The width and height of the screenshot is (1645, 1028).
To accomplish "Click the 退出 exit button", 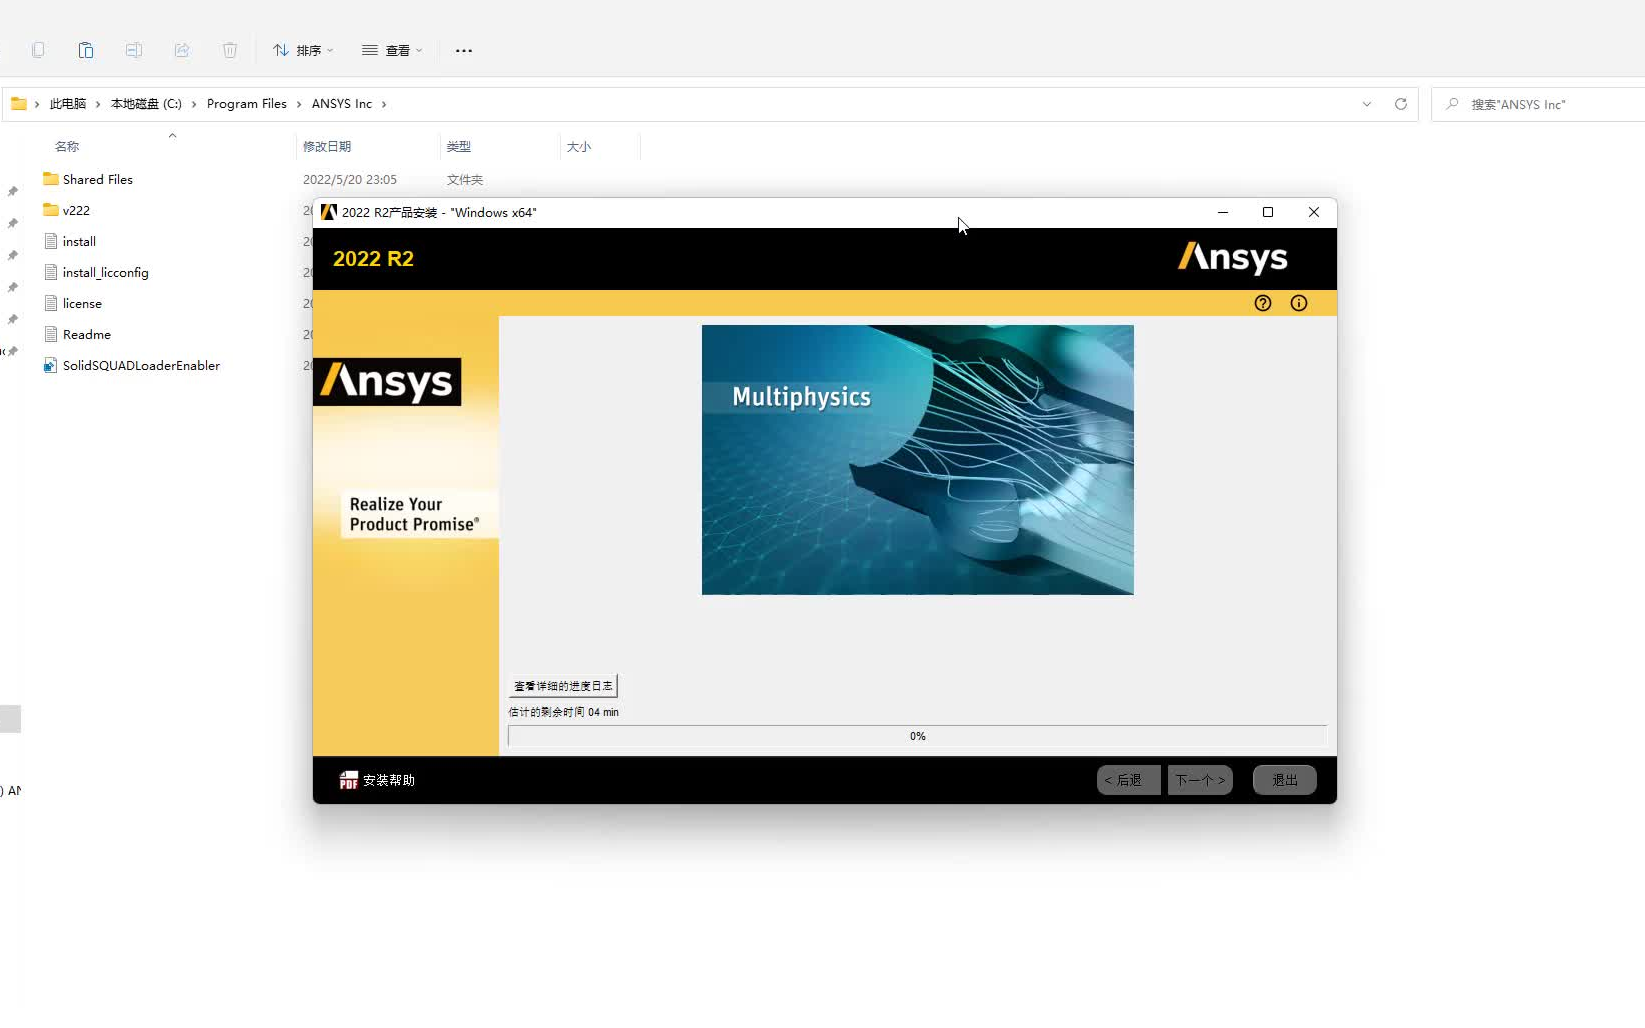I will click(1285, 780).
